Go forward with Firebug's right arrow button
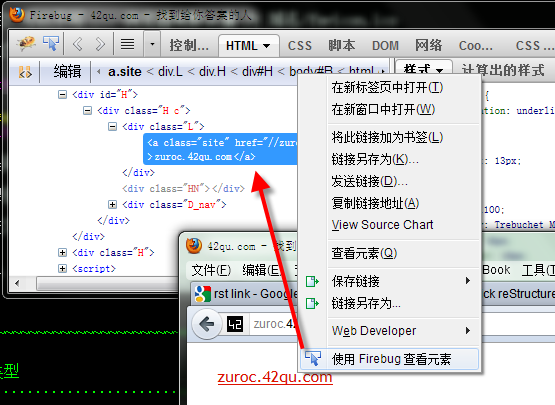The height and width of the screenshot is (405, 555). click(x=100, y=45)
